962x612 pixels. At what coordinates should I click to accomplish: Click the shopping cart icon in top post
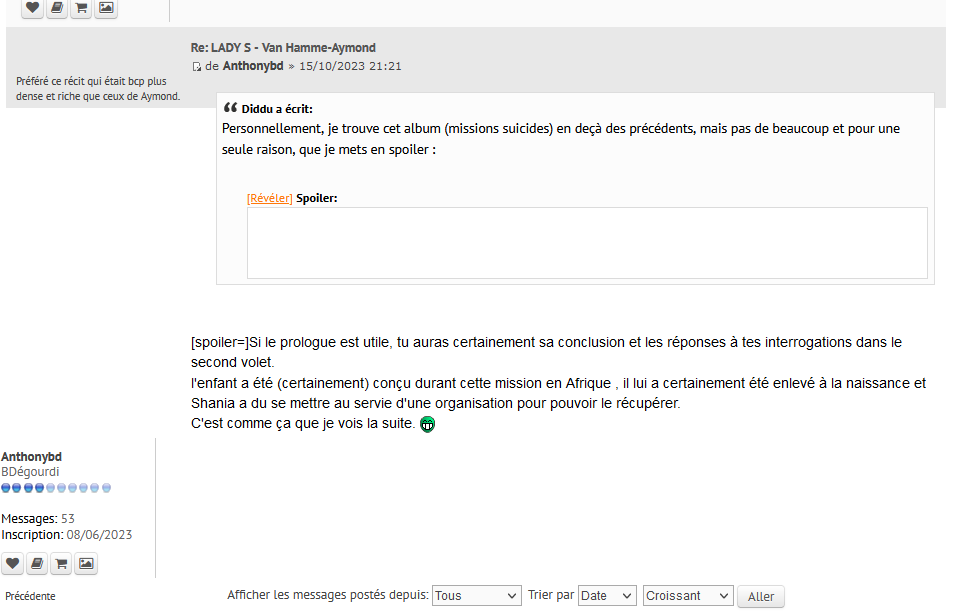82,8
